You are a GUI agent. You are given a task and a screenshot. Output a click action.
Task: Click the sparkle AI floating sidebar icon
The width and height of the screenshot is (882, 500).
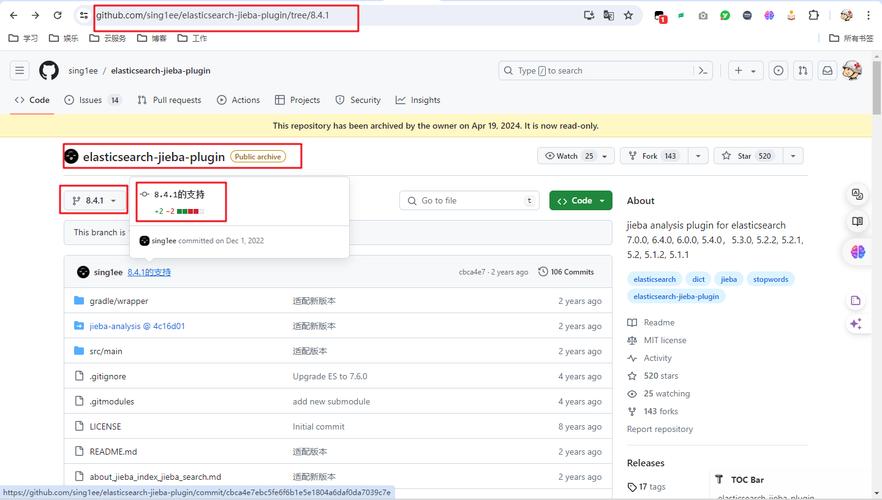tap(856, 323)
